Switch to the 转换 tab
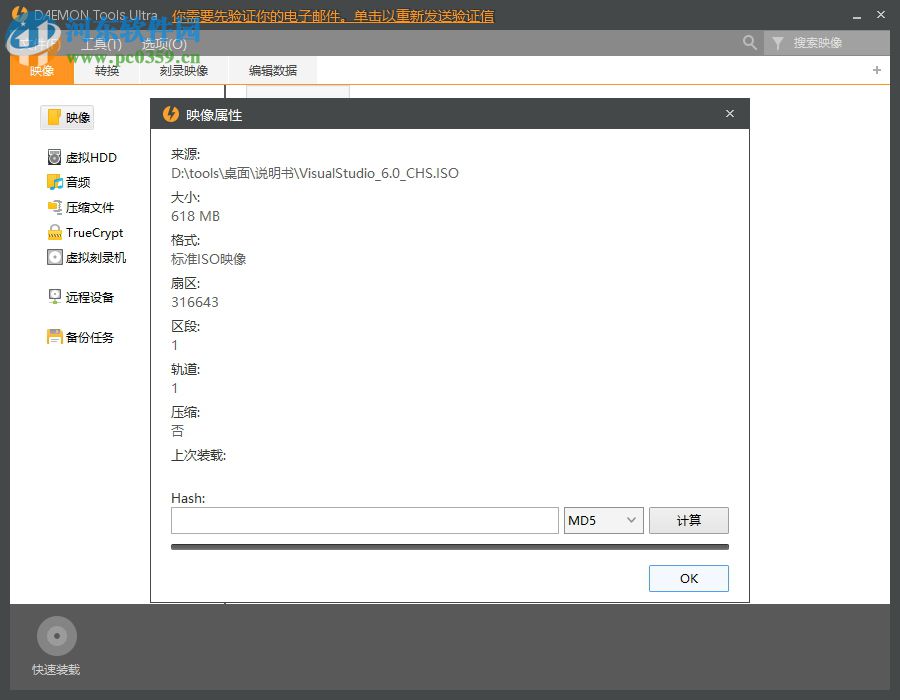The image size is (900, 700). coord(108,71)
